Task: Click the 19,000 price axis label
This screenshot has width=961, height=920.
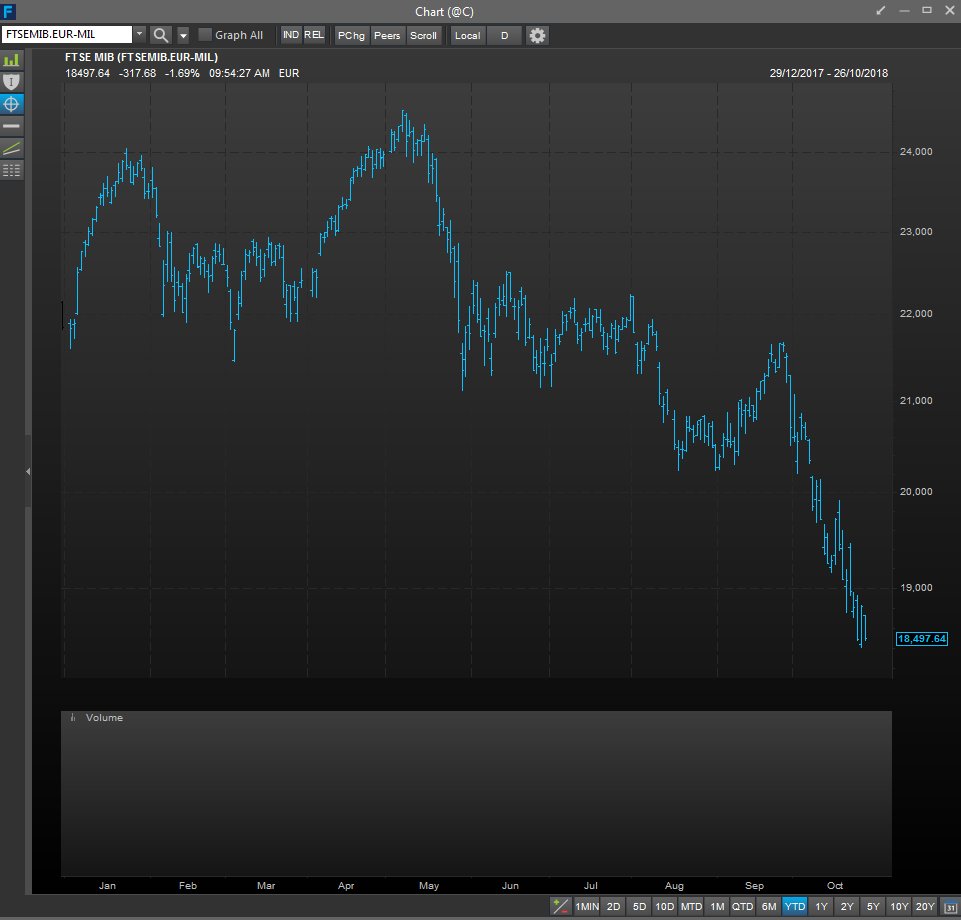Action: (916, 587)
